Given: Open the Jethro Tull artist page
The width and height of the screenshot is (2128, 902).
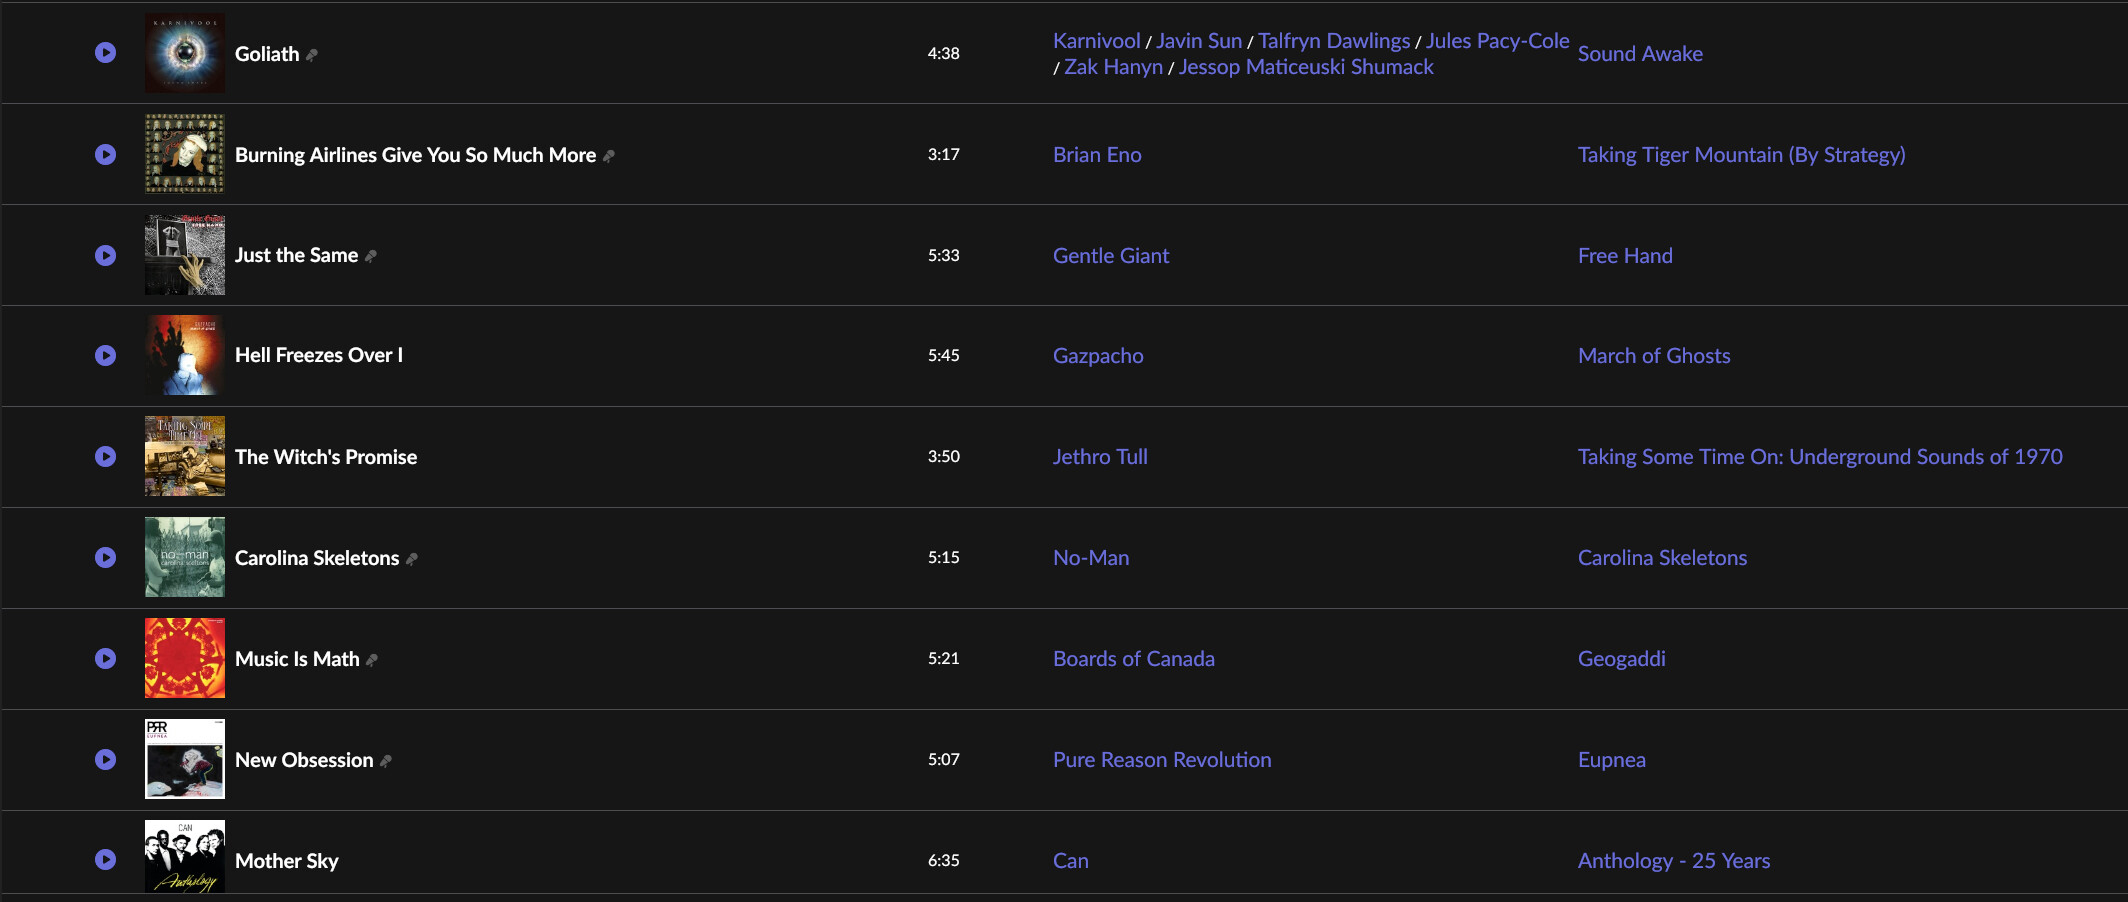Looking at the screenshot, I should click(x=1100, y=457).
